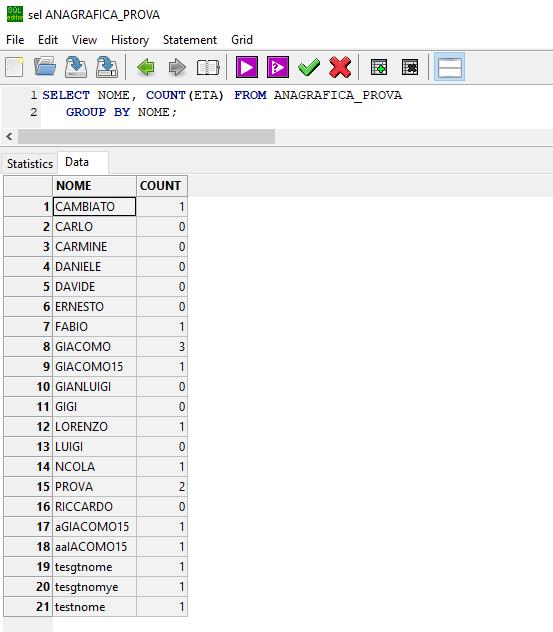Open the Statement menu
Viewport: 553px width, 632px height.
pyautogui.click(x=190, y=40)
